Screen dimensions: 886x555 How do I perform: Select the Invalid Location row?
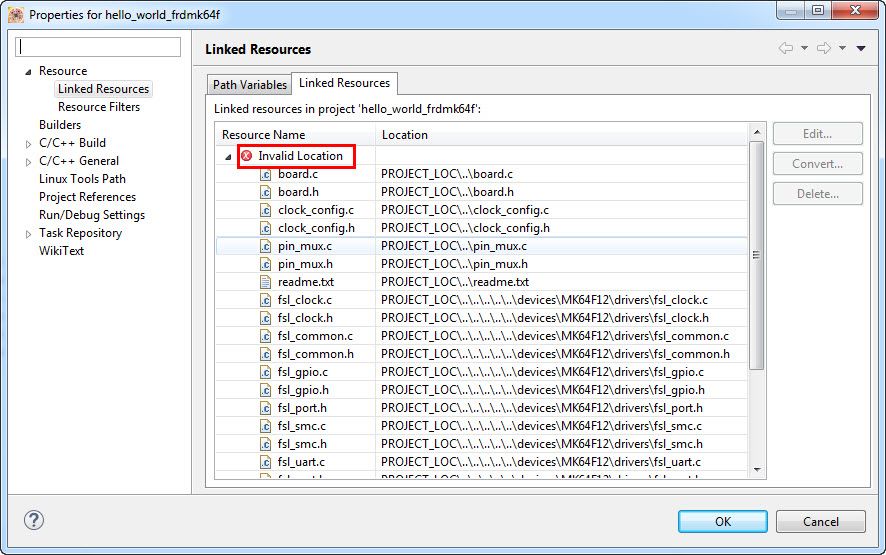(x=481, y=156)
